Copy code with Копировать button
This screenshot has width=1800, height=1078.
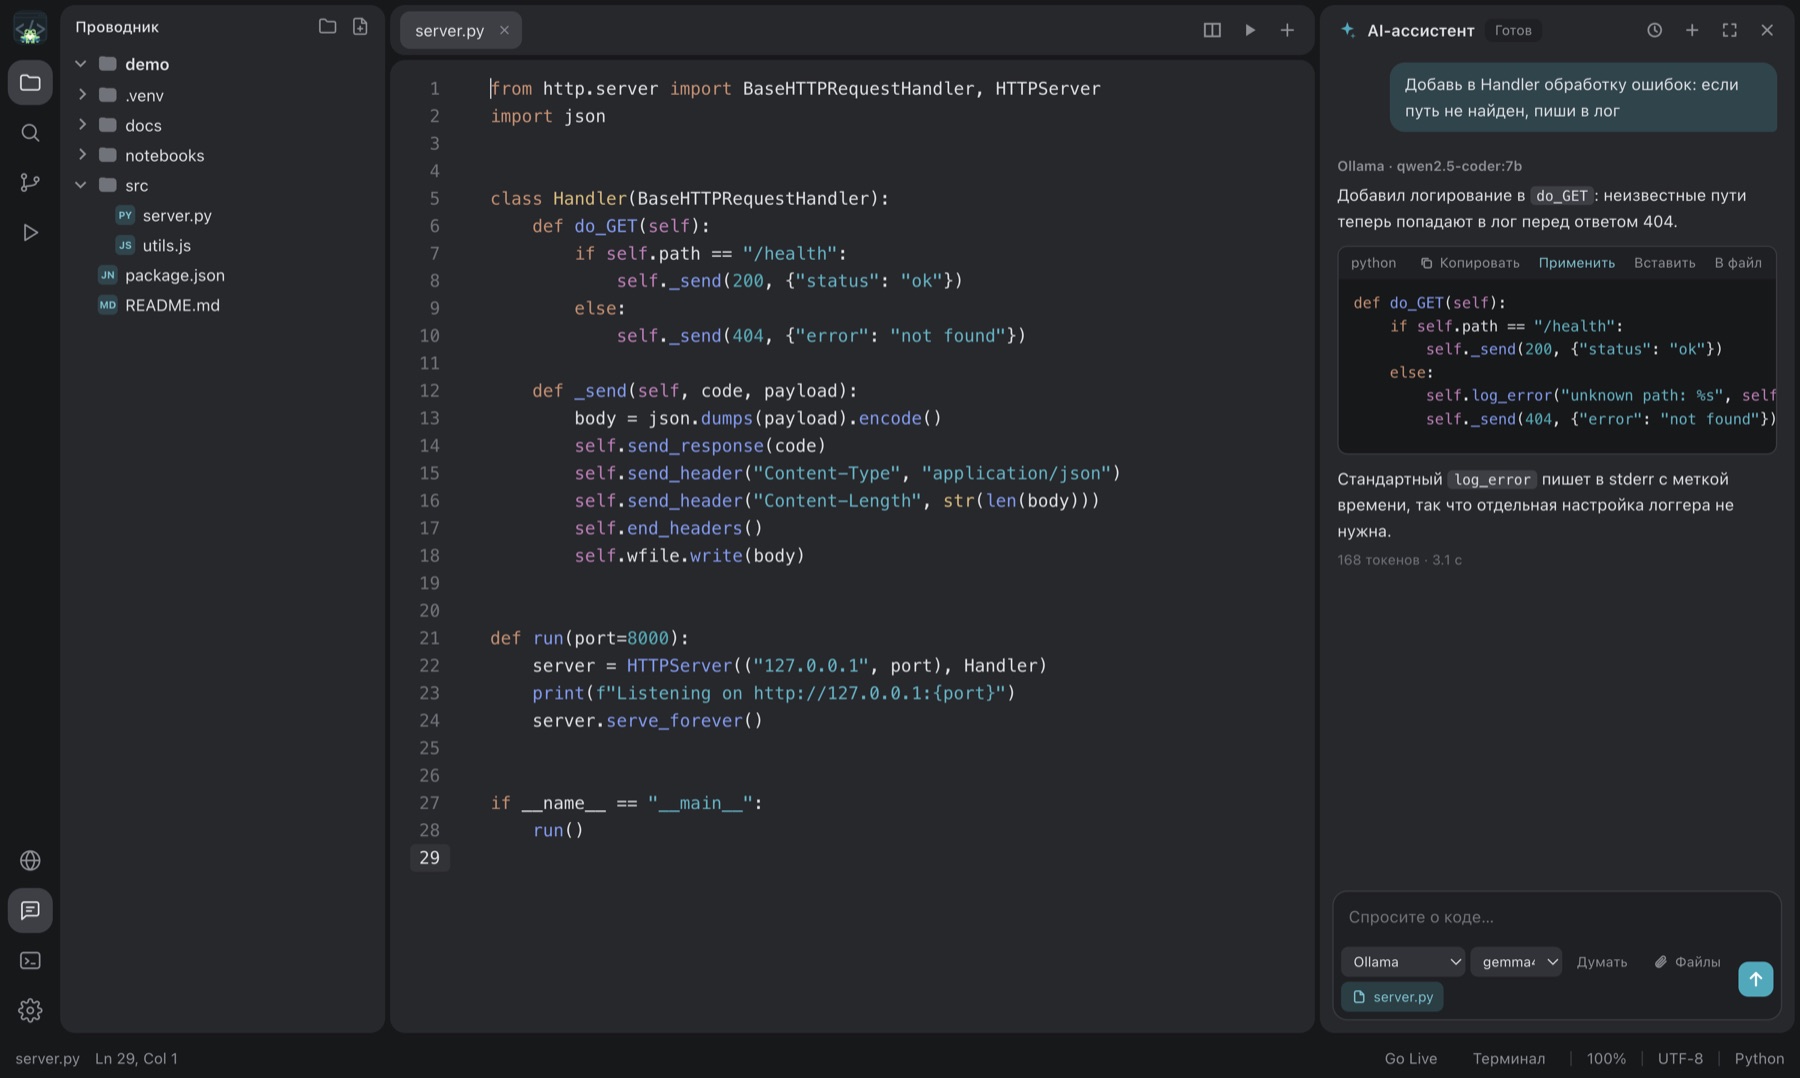click(x=1469, y=263)
